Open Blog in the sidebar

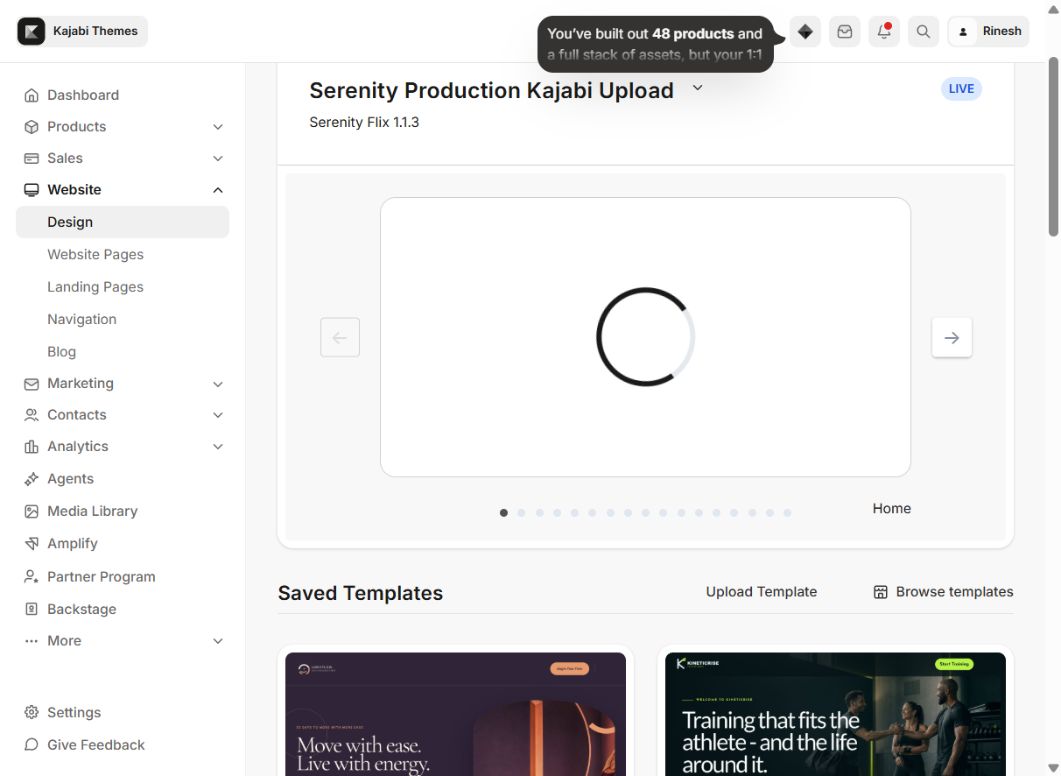(x=62, y=352)
